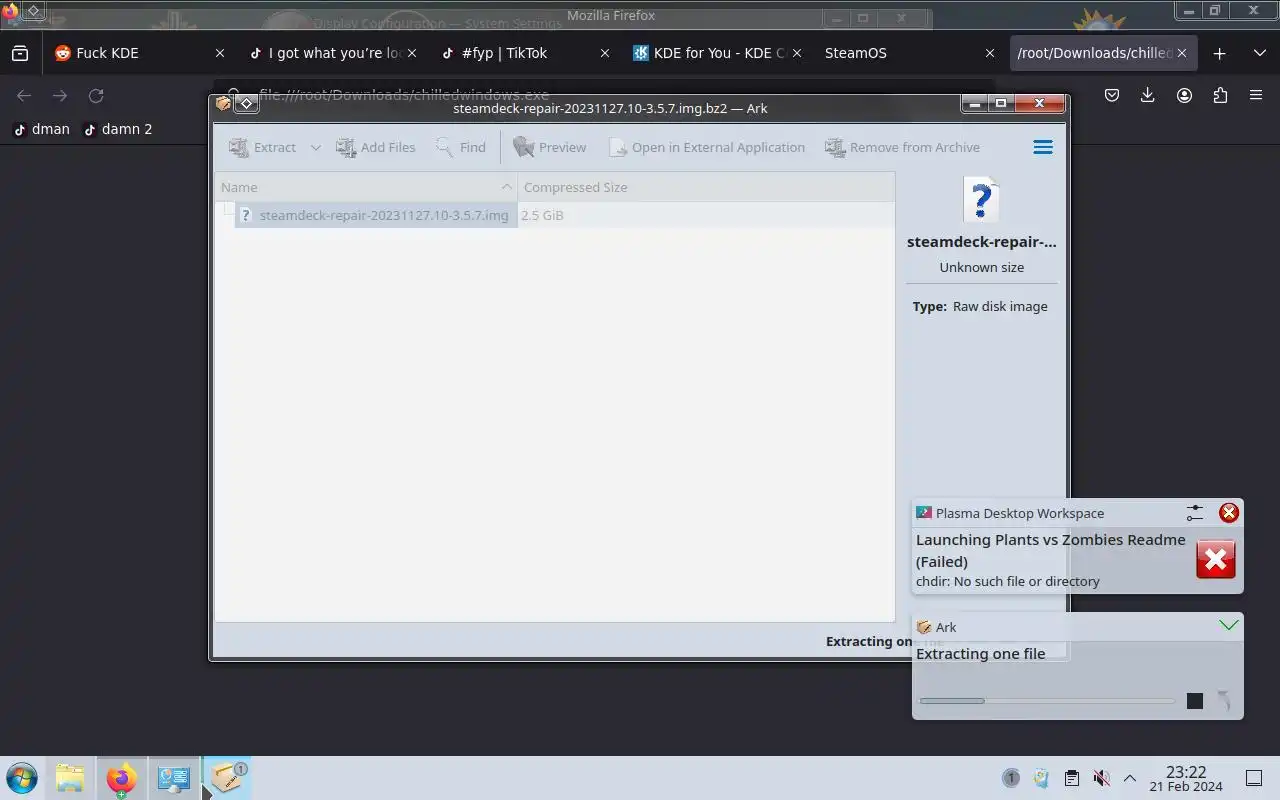Viewport: 1280px width, 800px height.
Task: Click the 2.5 GiB size cell
Action: click(542, 215)
